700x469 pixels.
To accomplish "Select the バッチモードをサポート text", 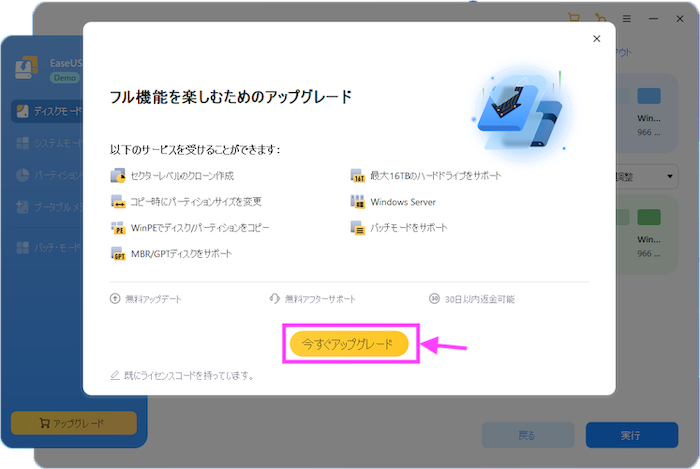I will point(408,228).
